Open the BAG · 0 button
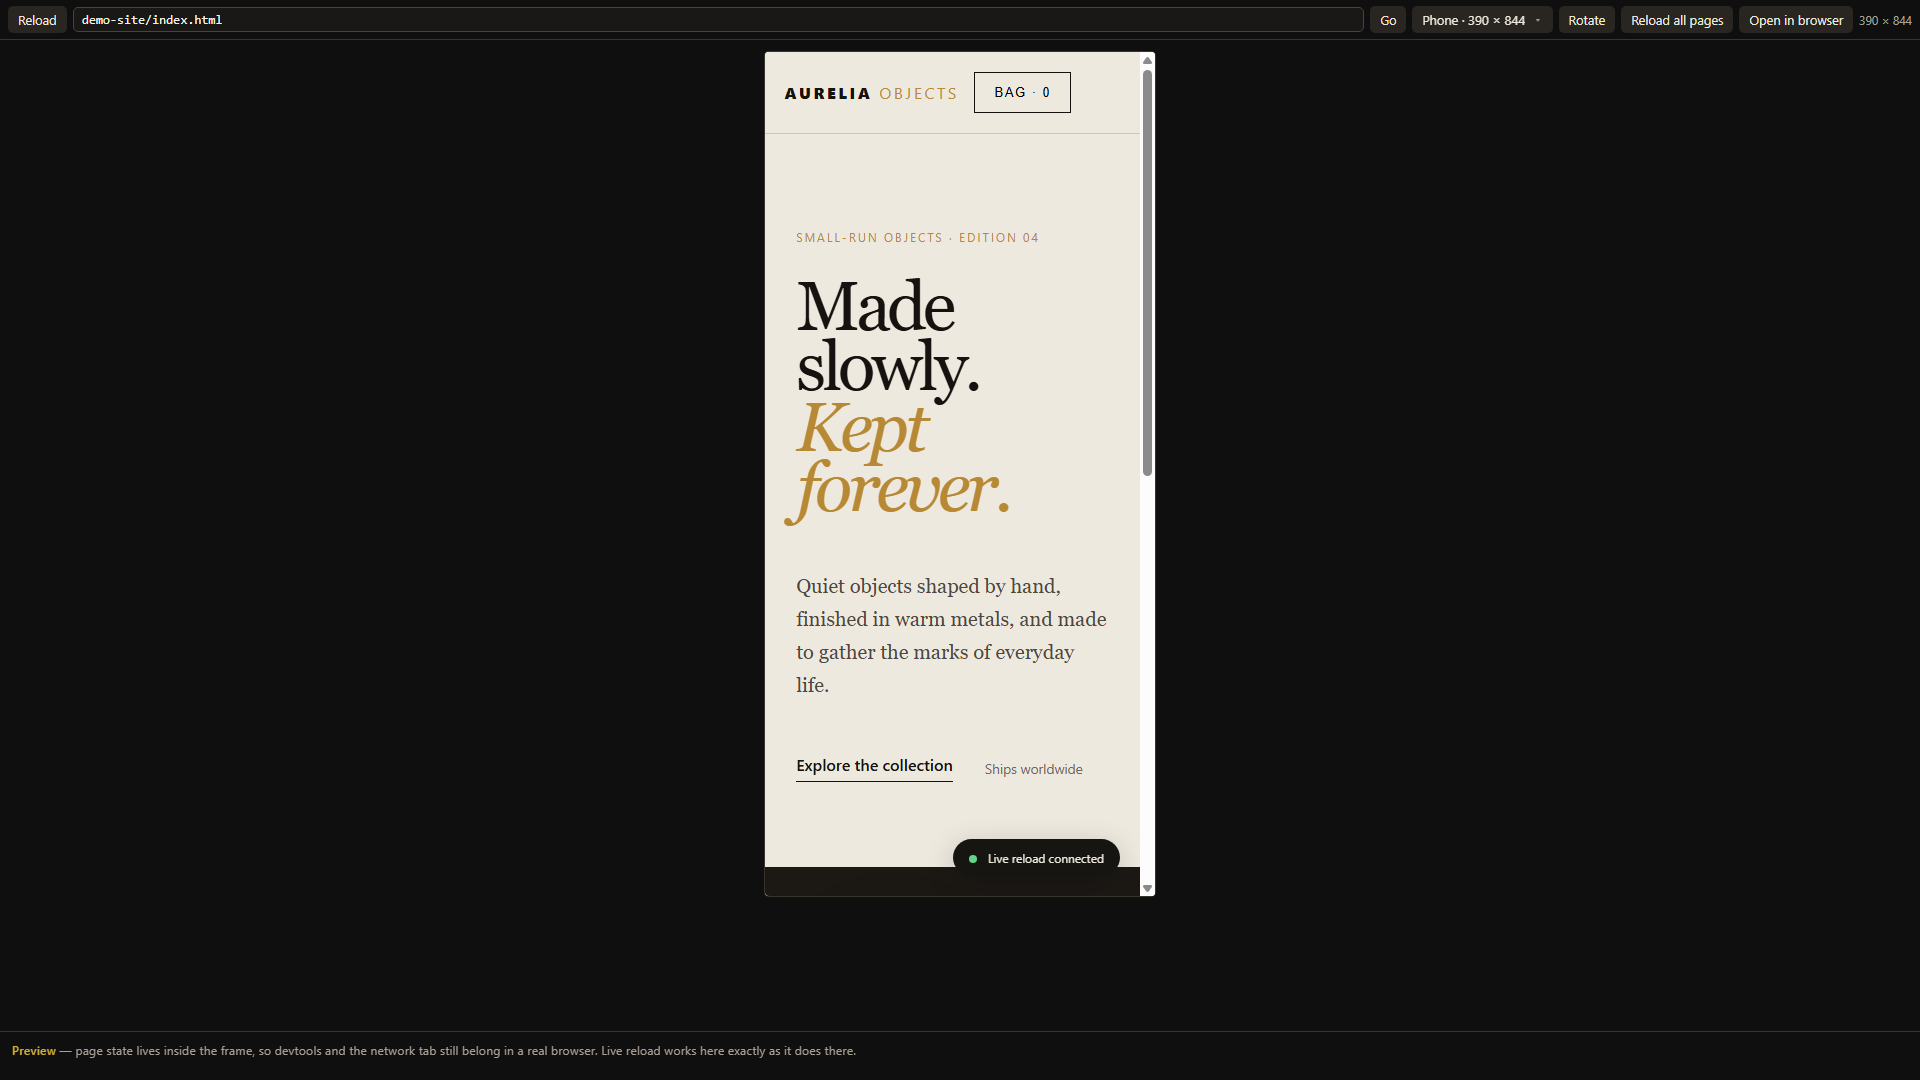 click(x=1022, y=92)
